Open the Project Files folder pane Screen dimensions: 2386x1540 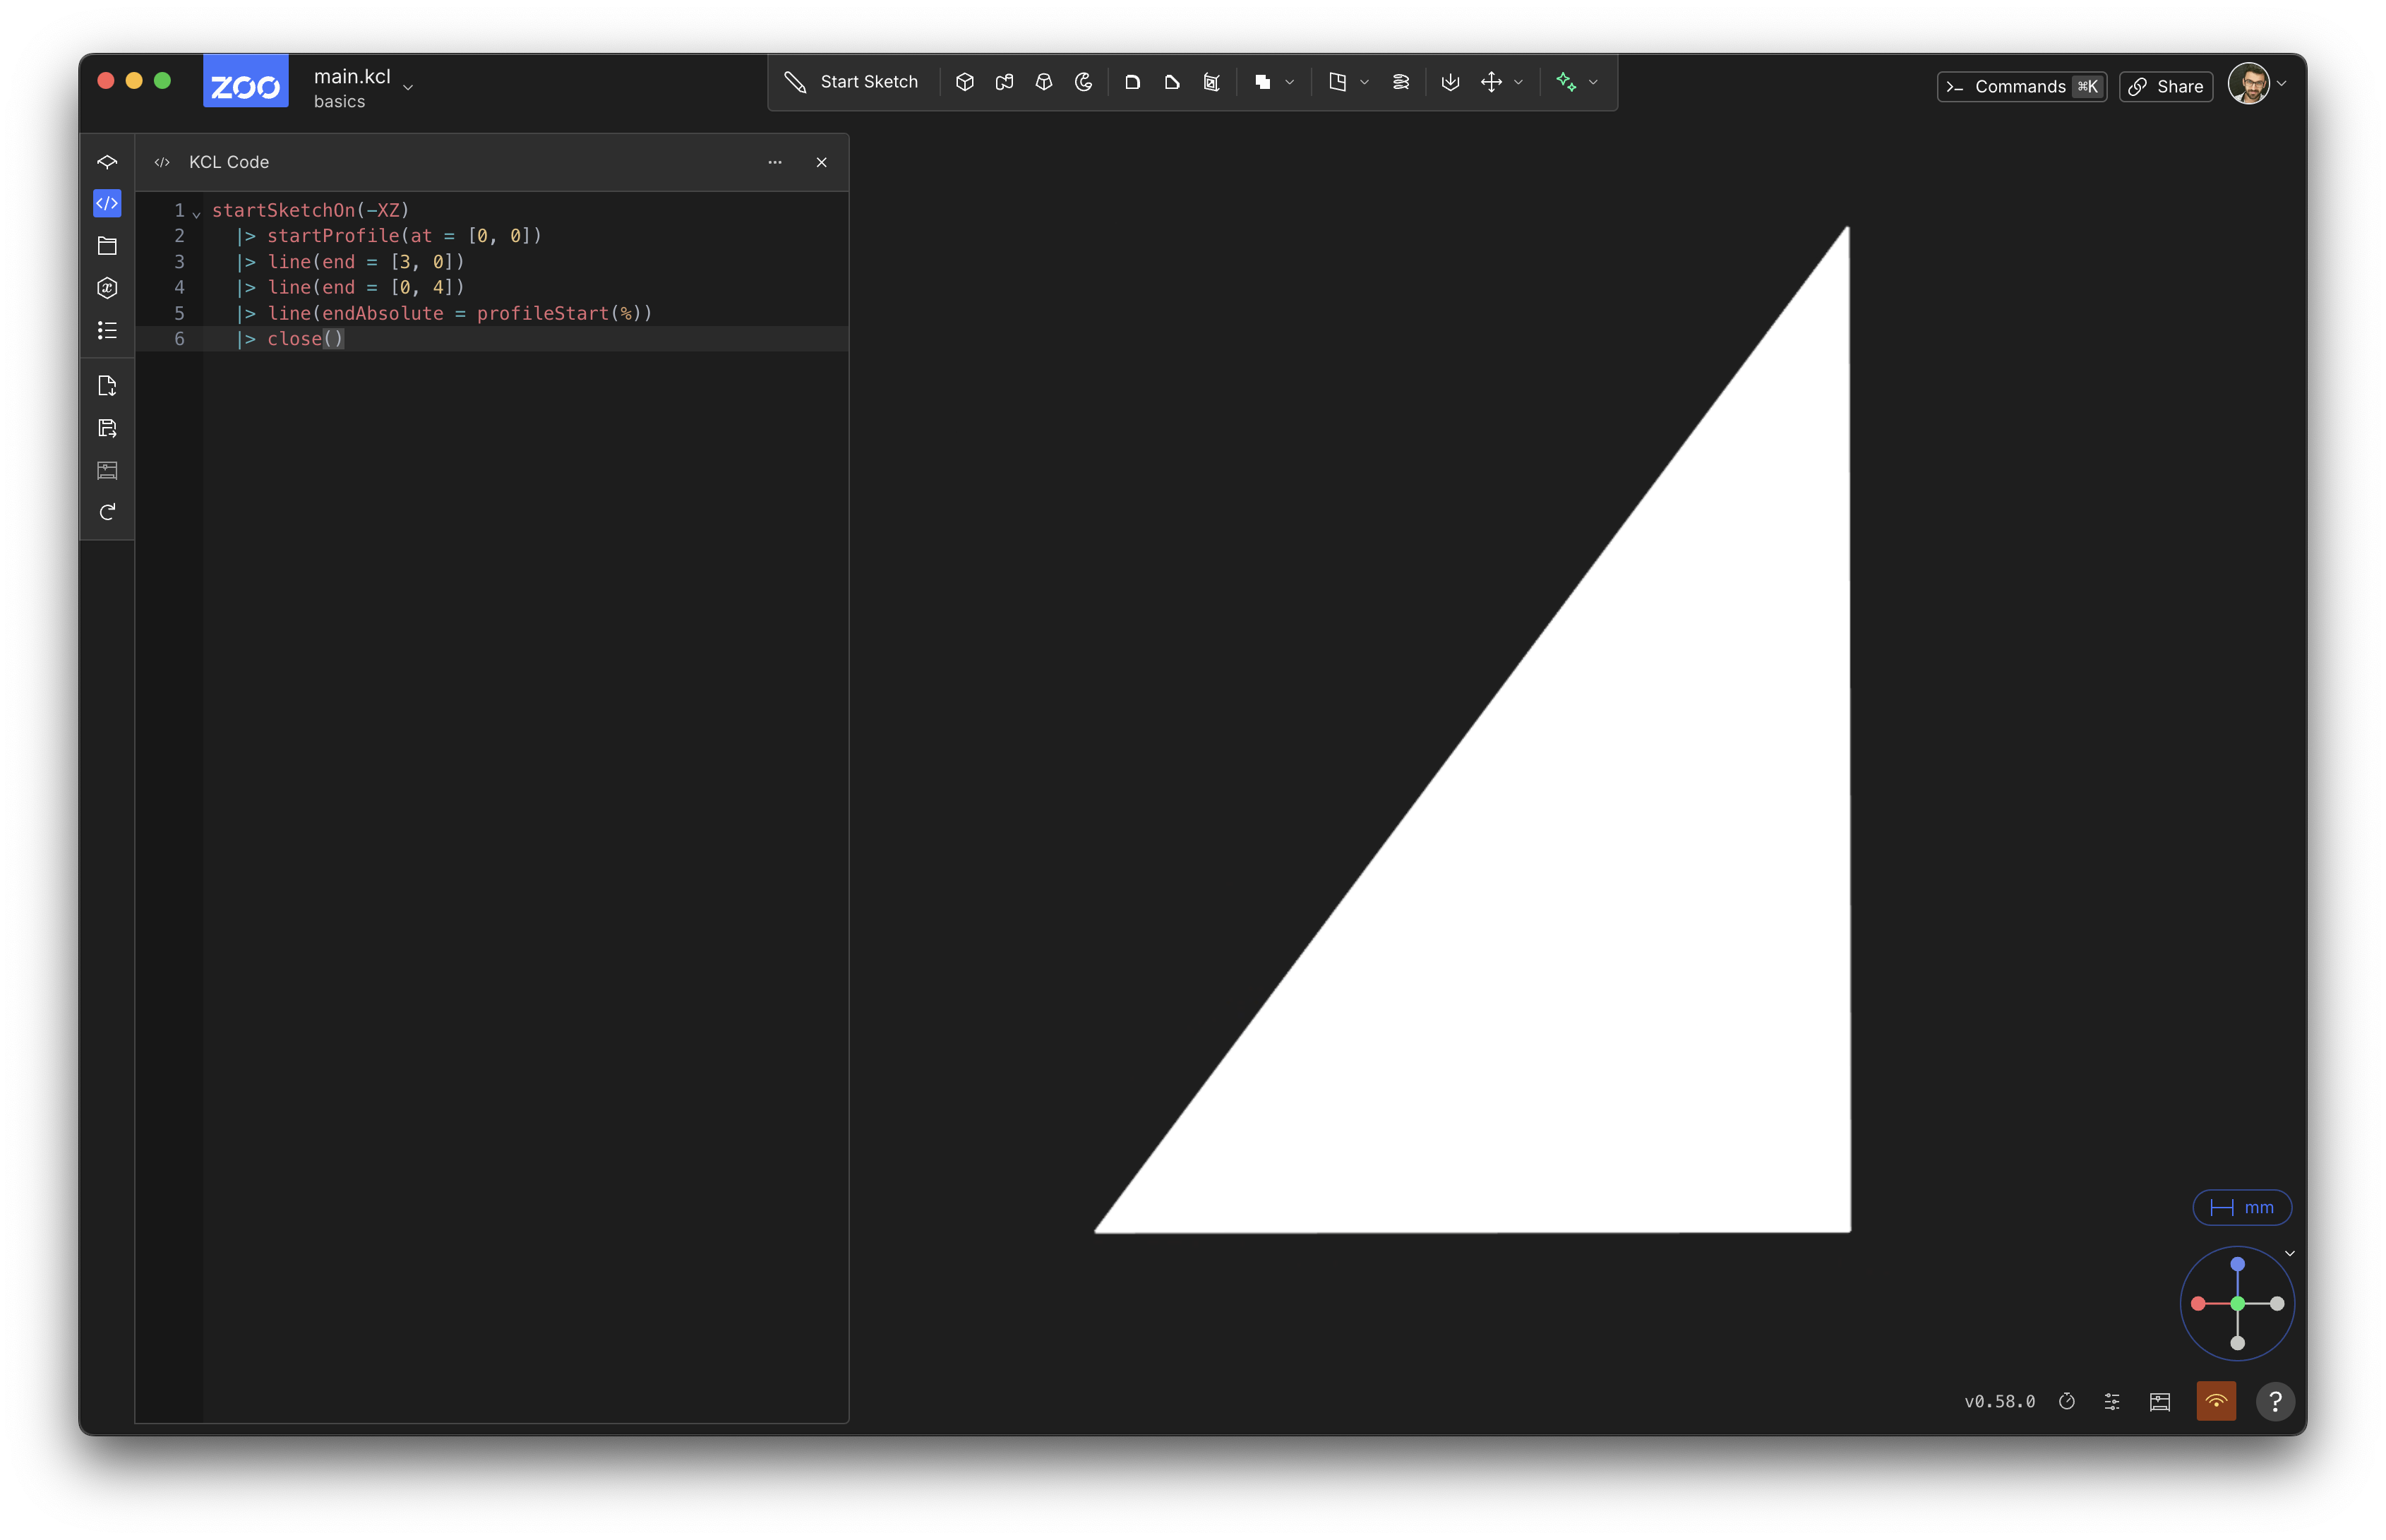point(107,246)
